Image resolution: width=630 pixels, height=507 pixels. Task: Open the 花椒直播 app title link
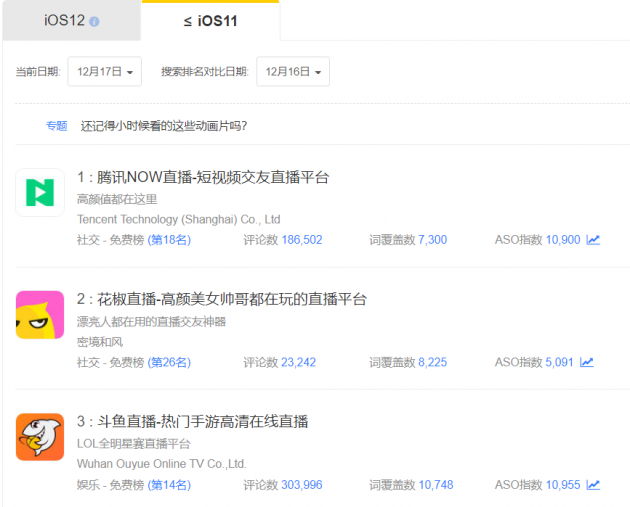pyautogui.click(x=222, y=299)
